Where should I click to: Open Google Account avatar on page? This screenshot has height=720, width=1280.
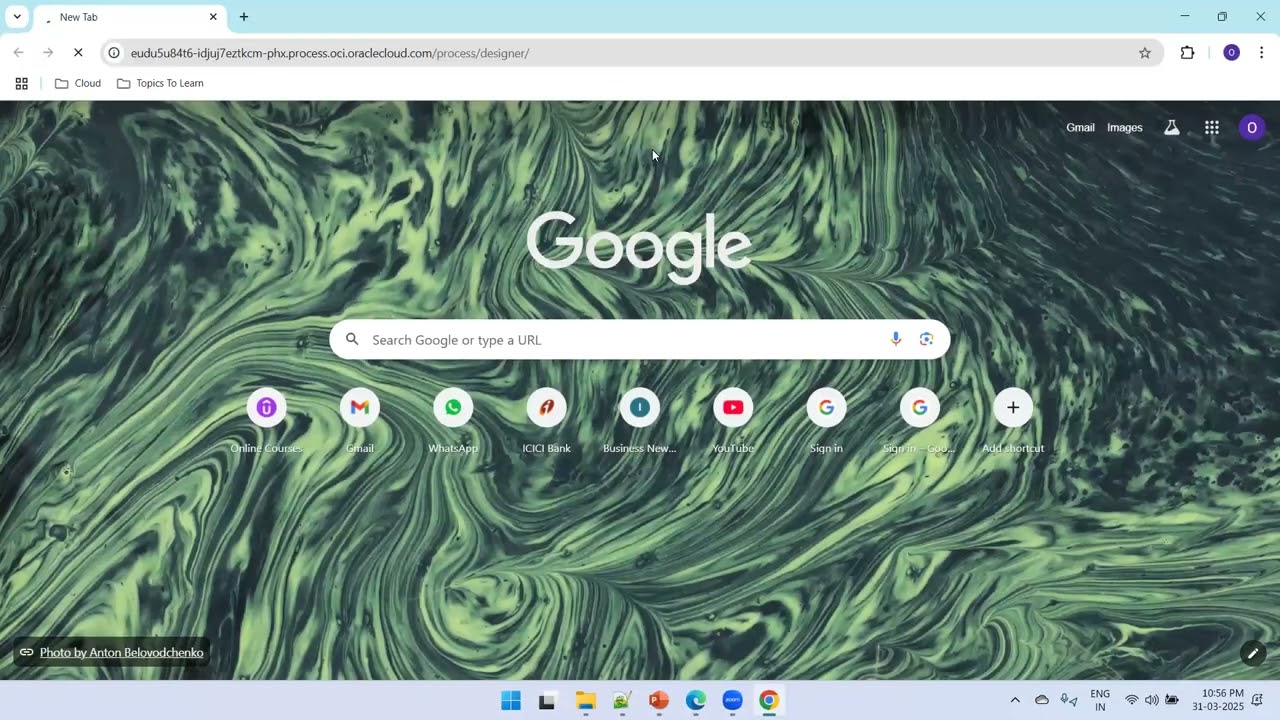coord(1251,128)
